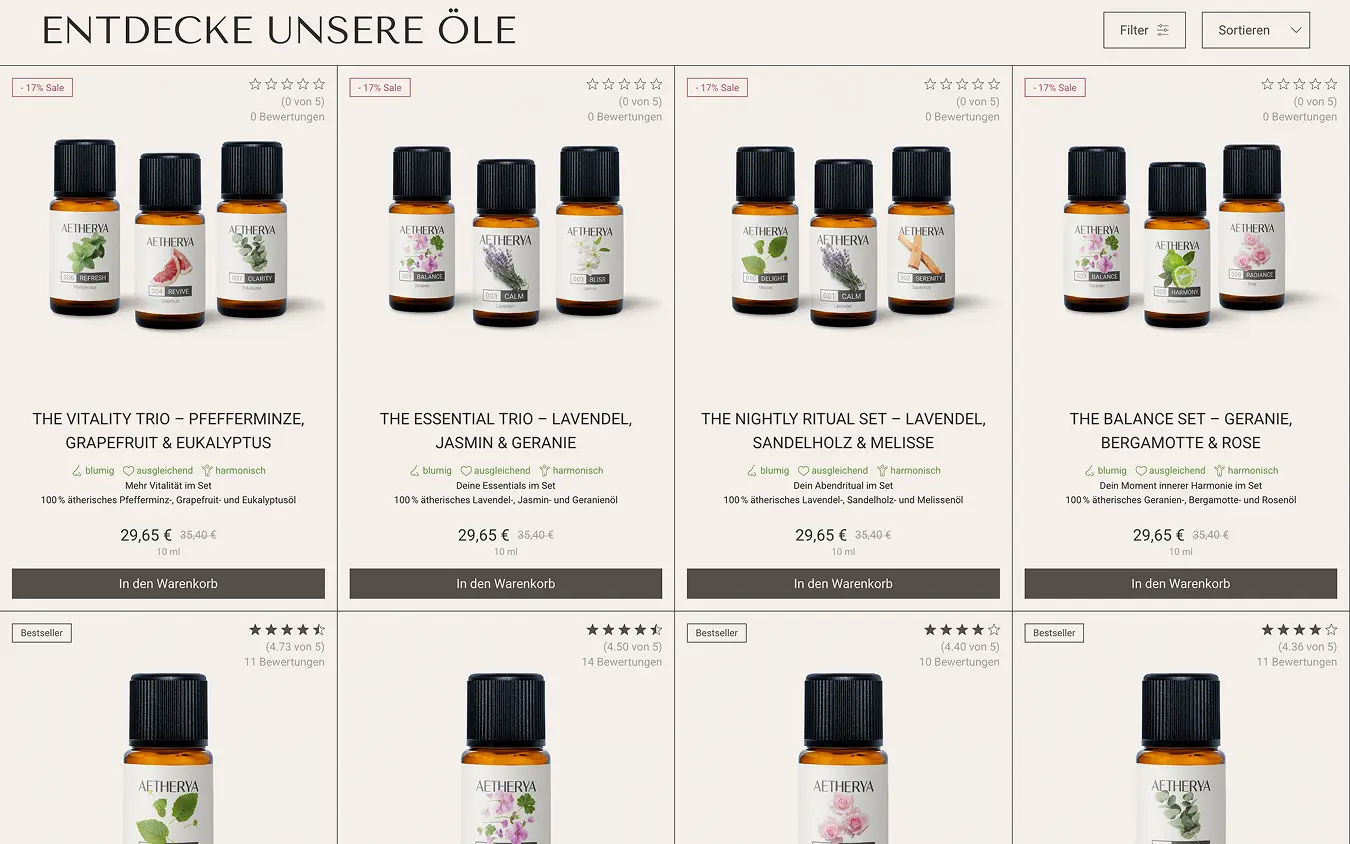Click the 4.73 von 5 star rating
Image resolution: width=1350 pixels, height=844 pixels.
(x=287, y=630)
